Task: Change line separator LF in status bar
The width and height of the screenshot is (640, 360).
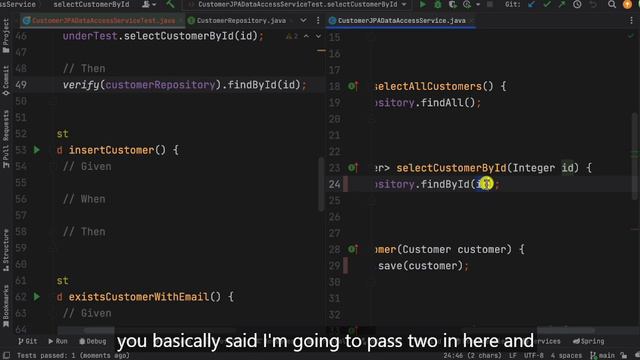Action: tap(513, 356)
